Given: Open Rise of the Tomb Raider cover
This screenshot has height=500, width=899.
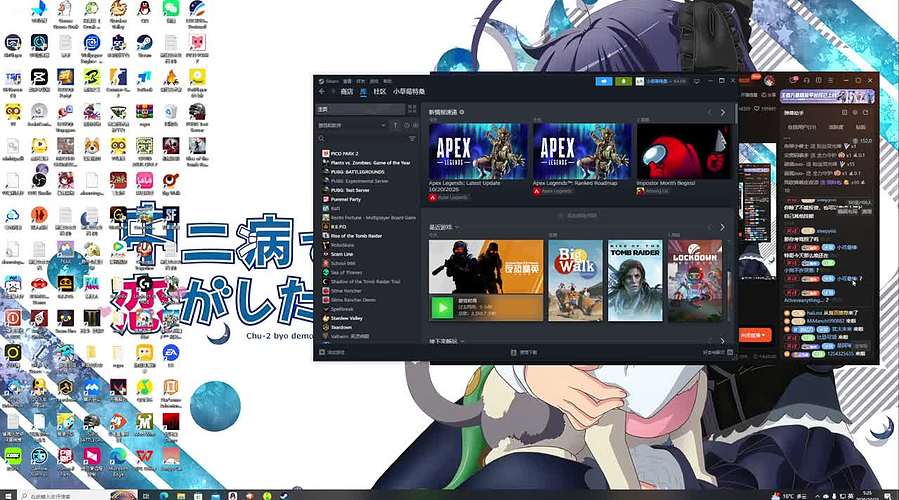Looking at the screenshot, I should pyautogui.click(x=635, y=280).
